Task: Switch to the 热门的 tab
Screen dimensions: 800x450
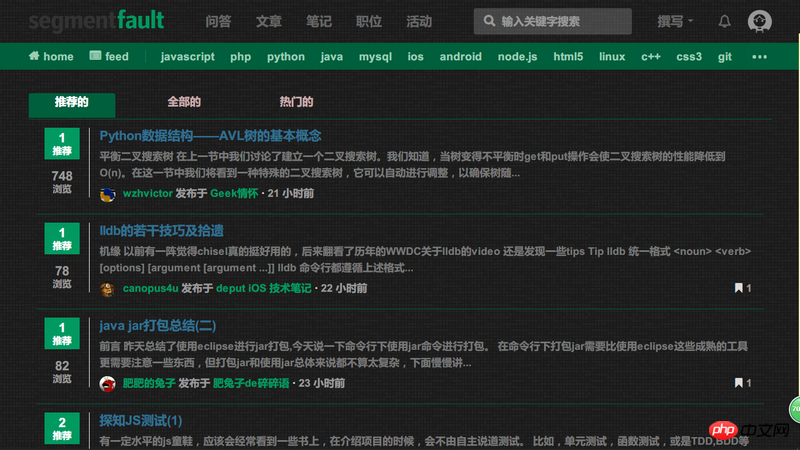Action: pos(296,102)
